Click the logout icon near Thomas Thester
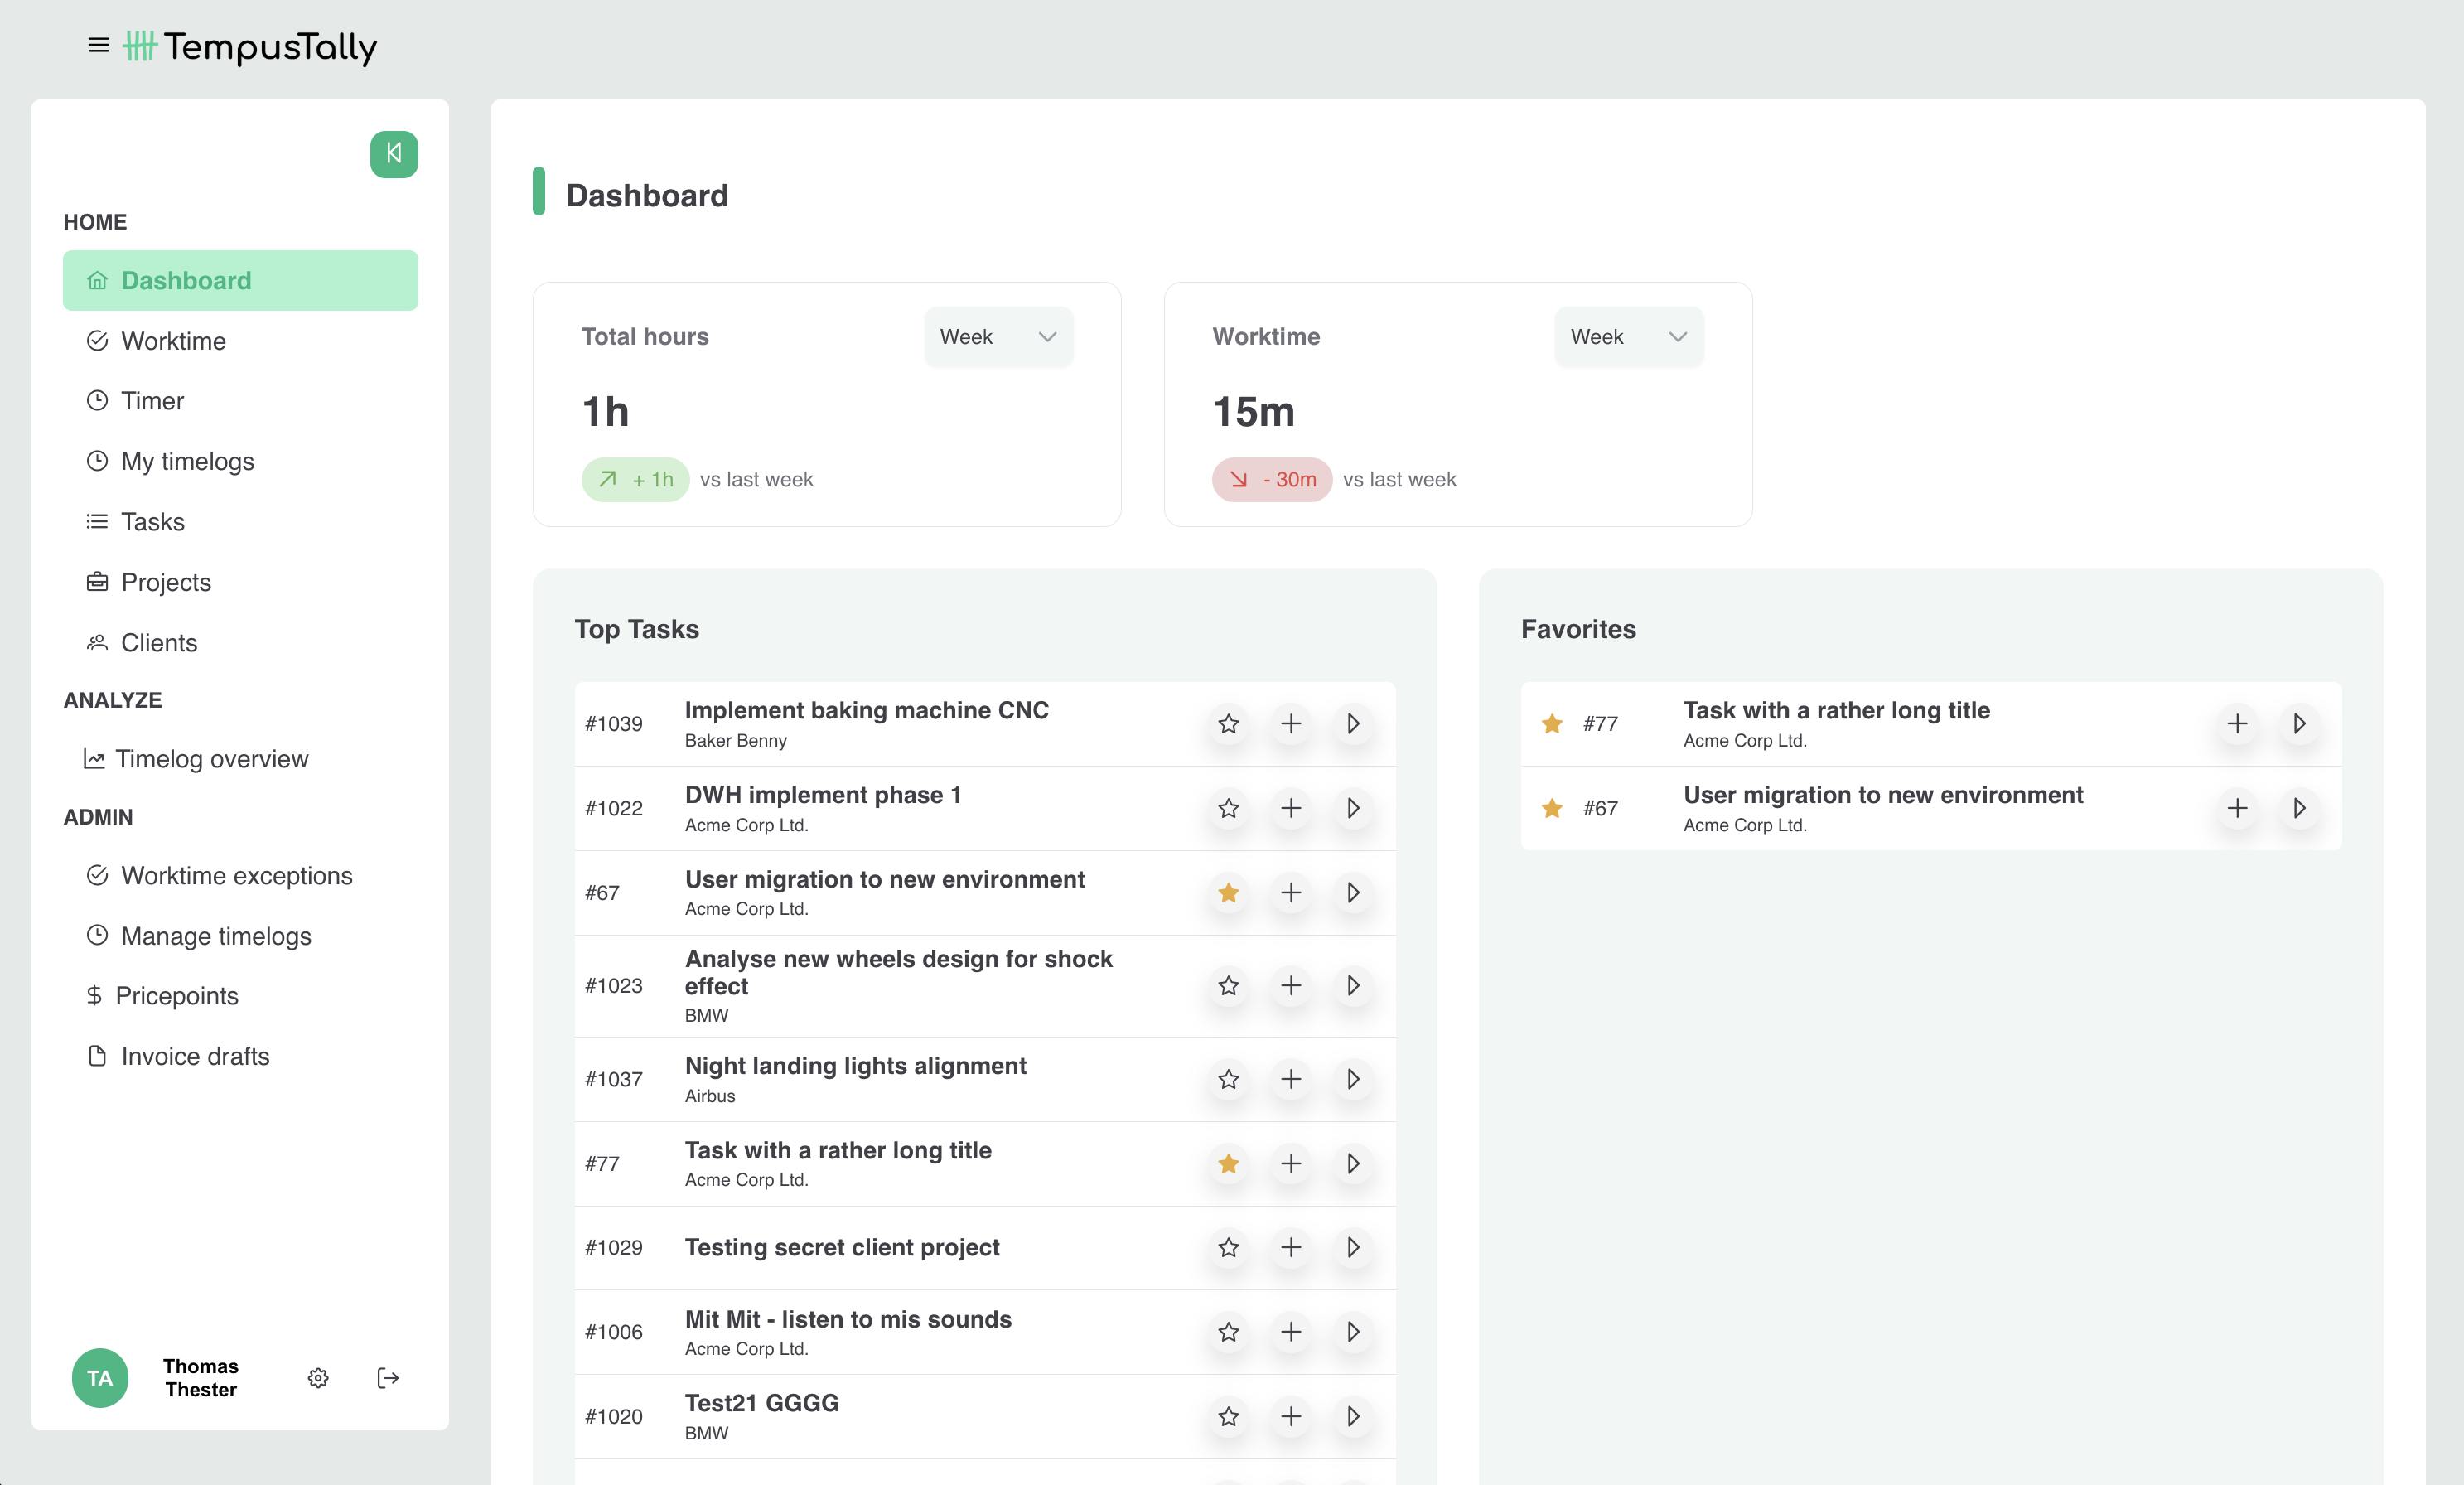 coord(388,1378)
